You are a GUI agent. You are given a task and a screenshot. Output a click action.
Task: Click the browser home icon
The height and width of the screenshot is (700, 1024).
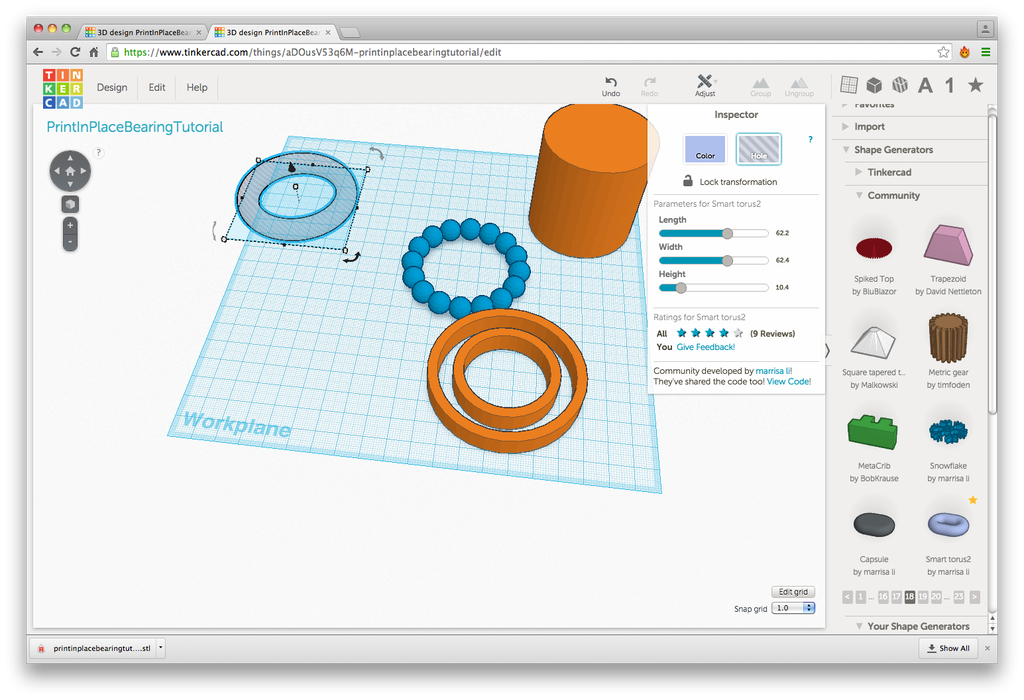93,52
